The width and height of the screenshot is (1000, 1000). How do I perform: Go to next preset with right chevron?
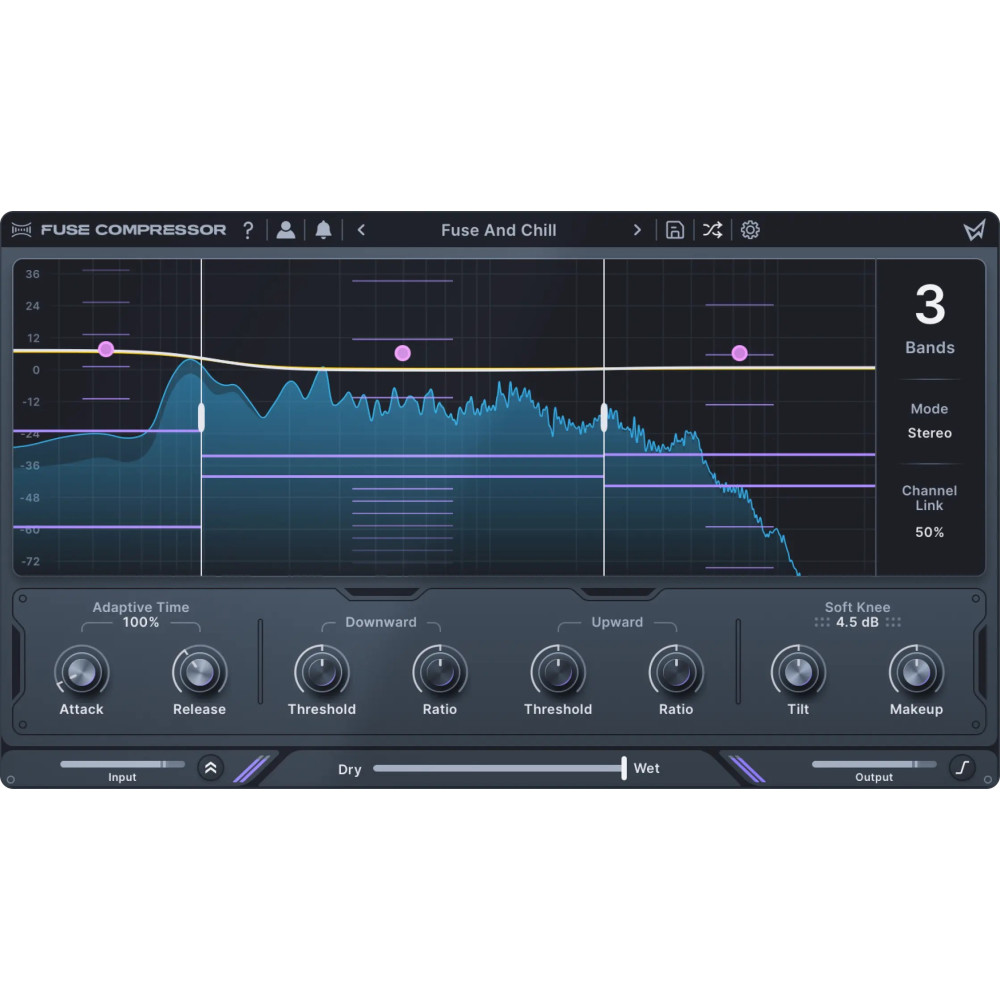[636, 230]
